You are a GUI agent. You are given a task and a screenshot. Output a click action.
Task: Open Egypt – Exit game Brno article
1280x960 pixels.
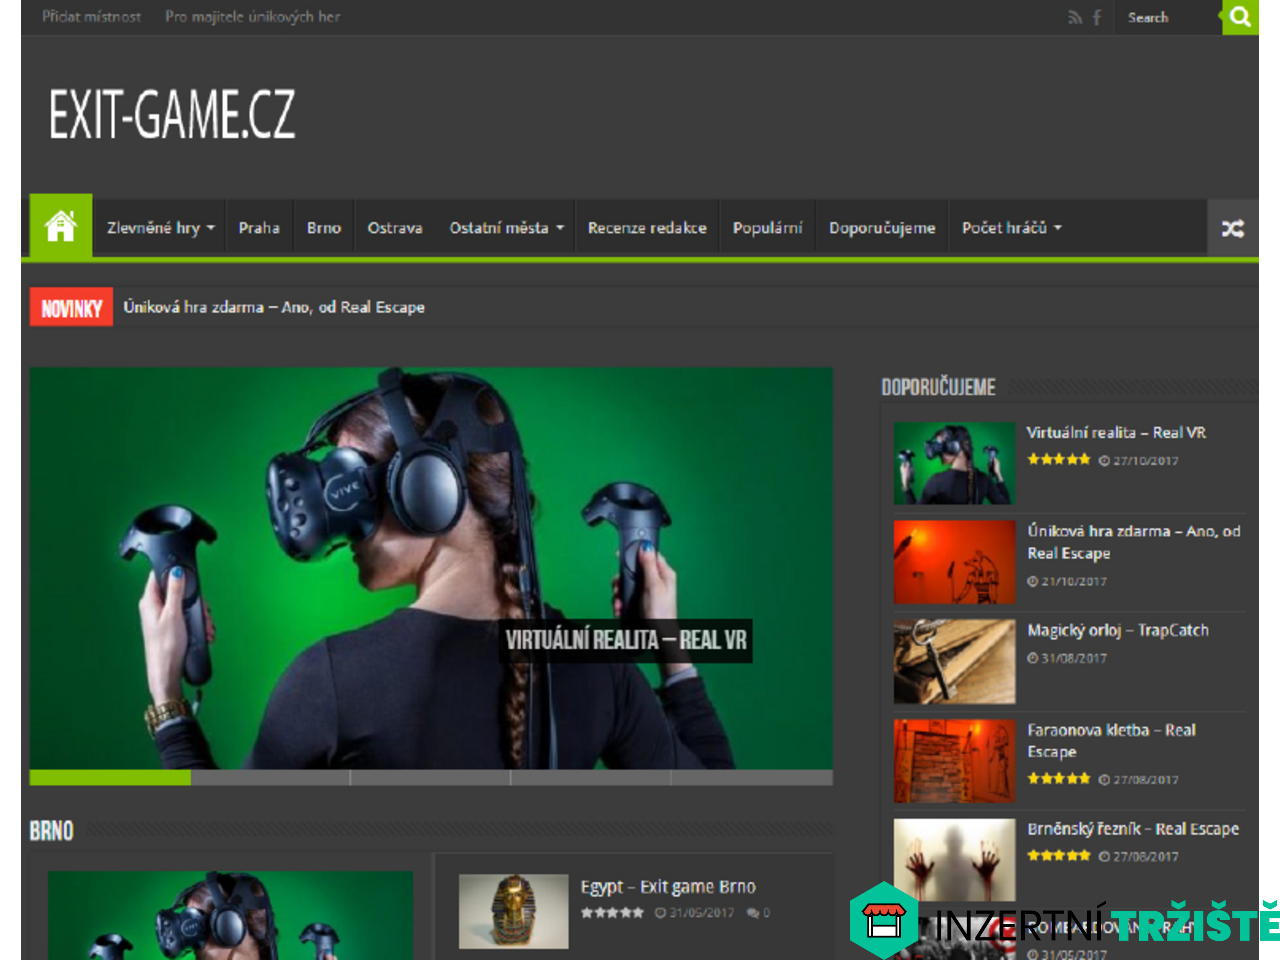(668, 887)
